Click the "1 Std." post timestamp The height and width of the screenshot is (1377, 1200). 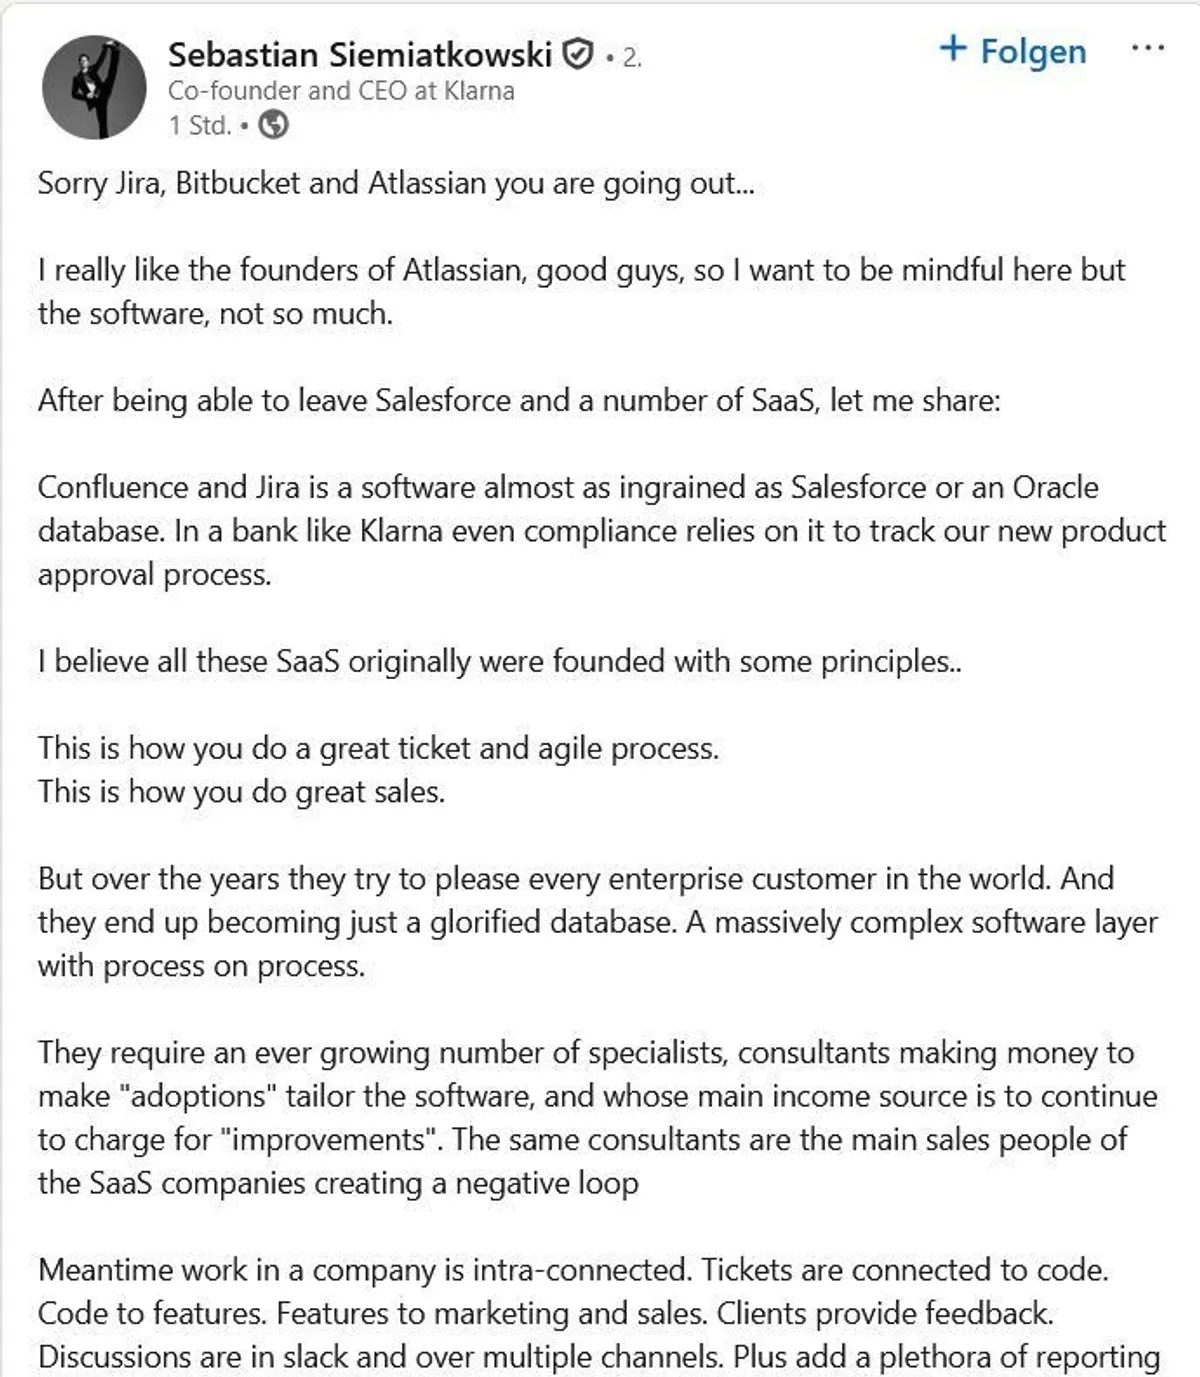click(x=199, y=125)
